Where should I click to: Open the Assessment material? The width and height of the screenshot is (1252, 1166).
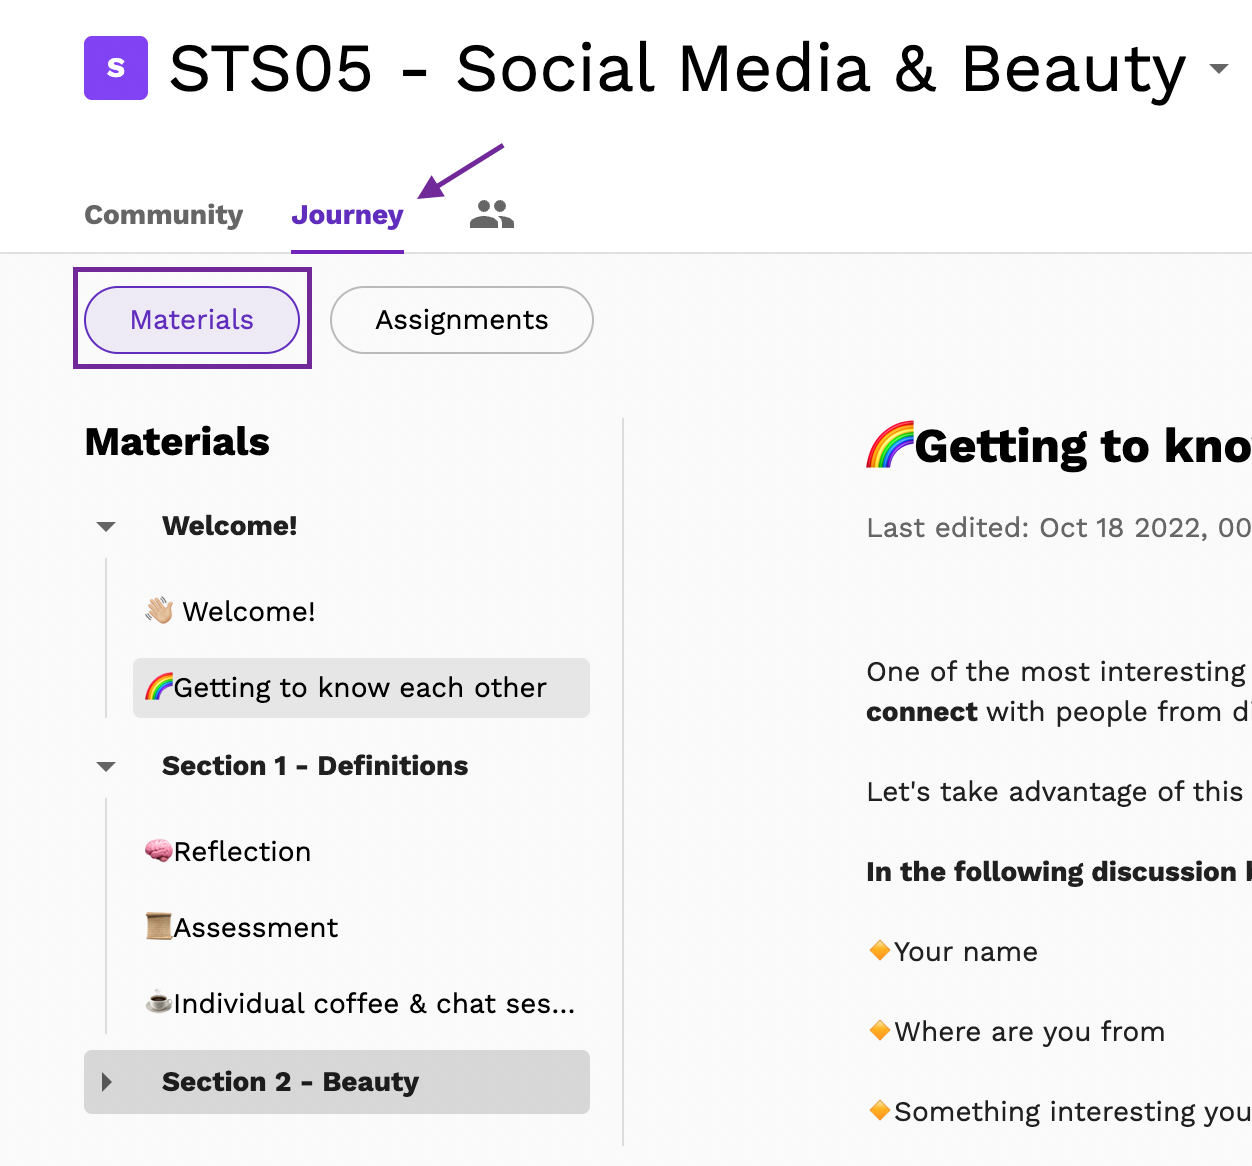tap(241, 928)
